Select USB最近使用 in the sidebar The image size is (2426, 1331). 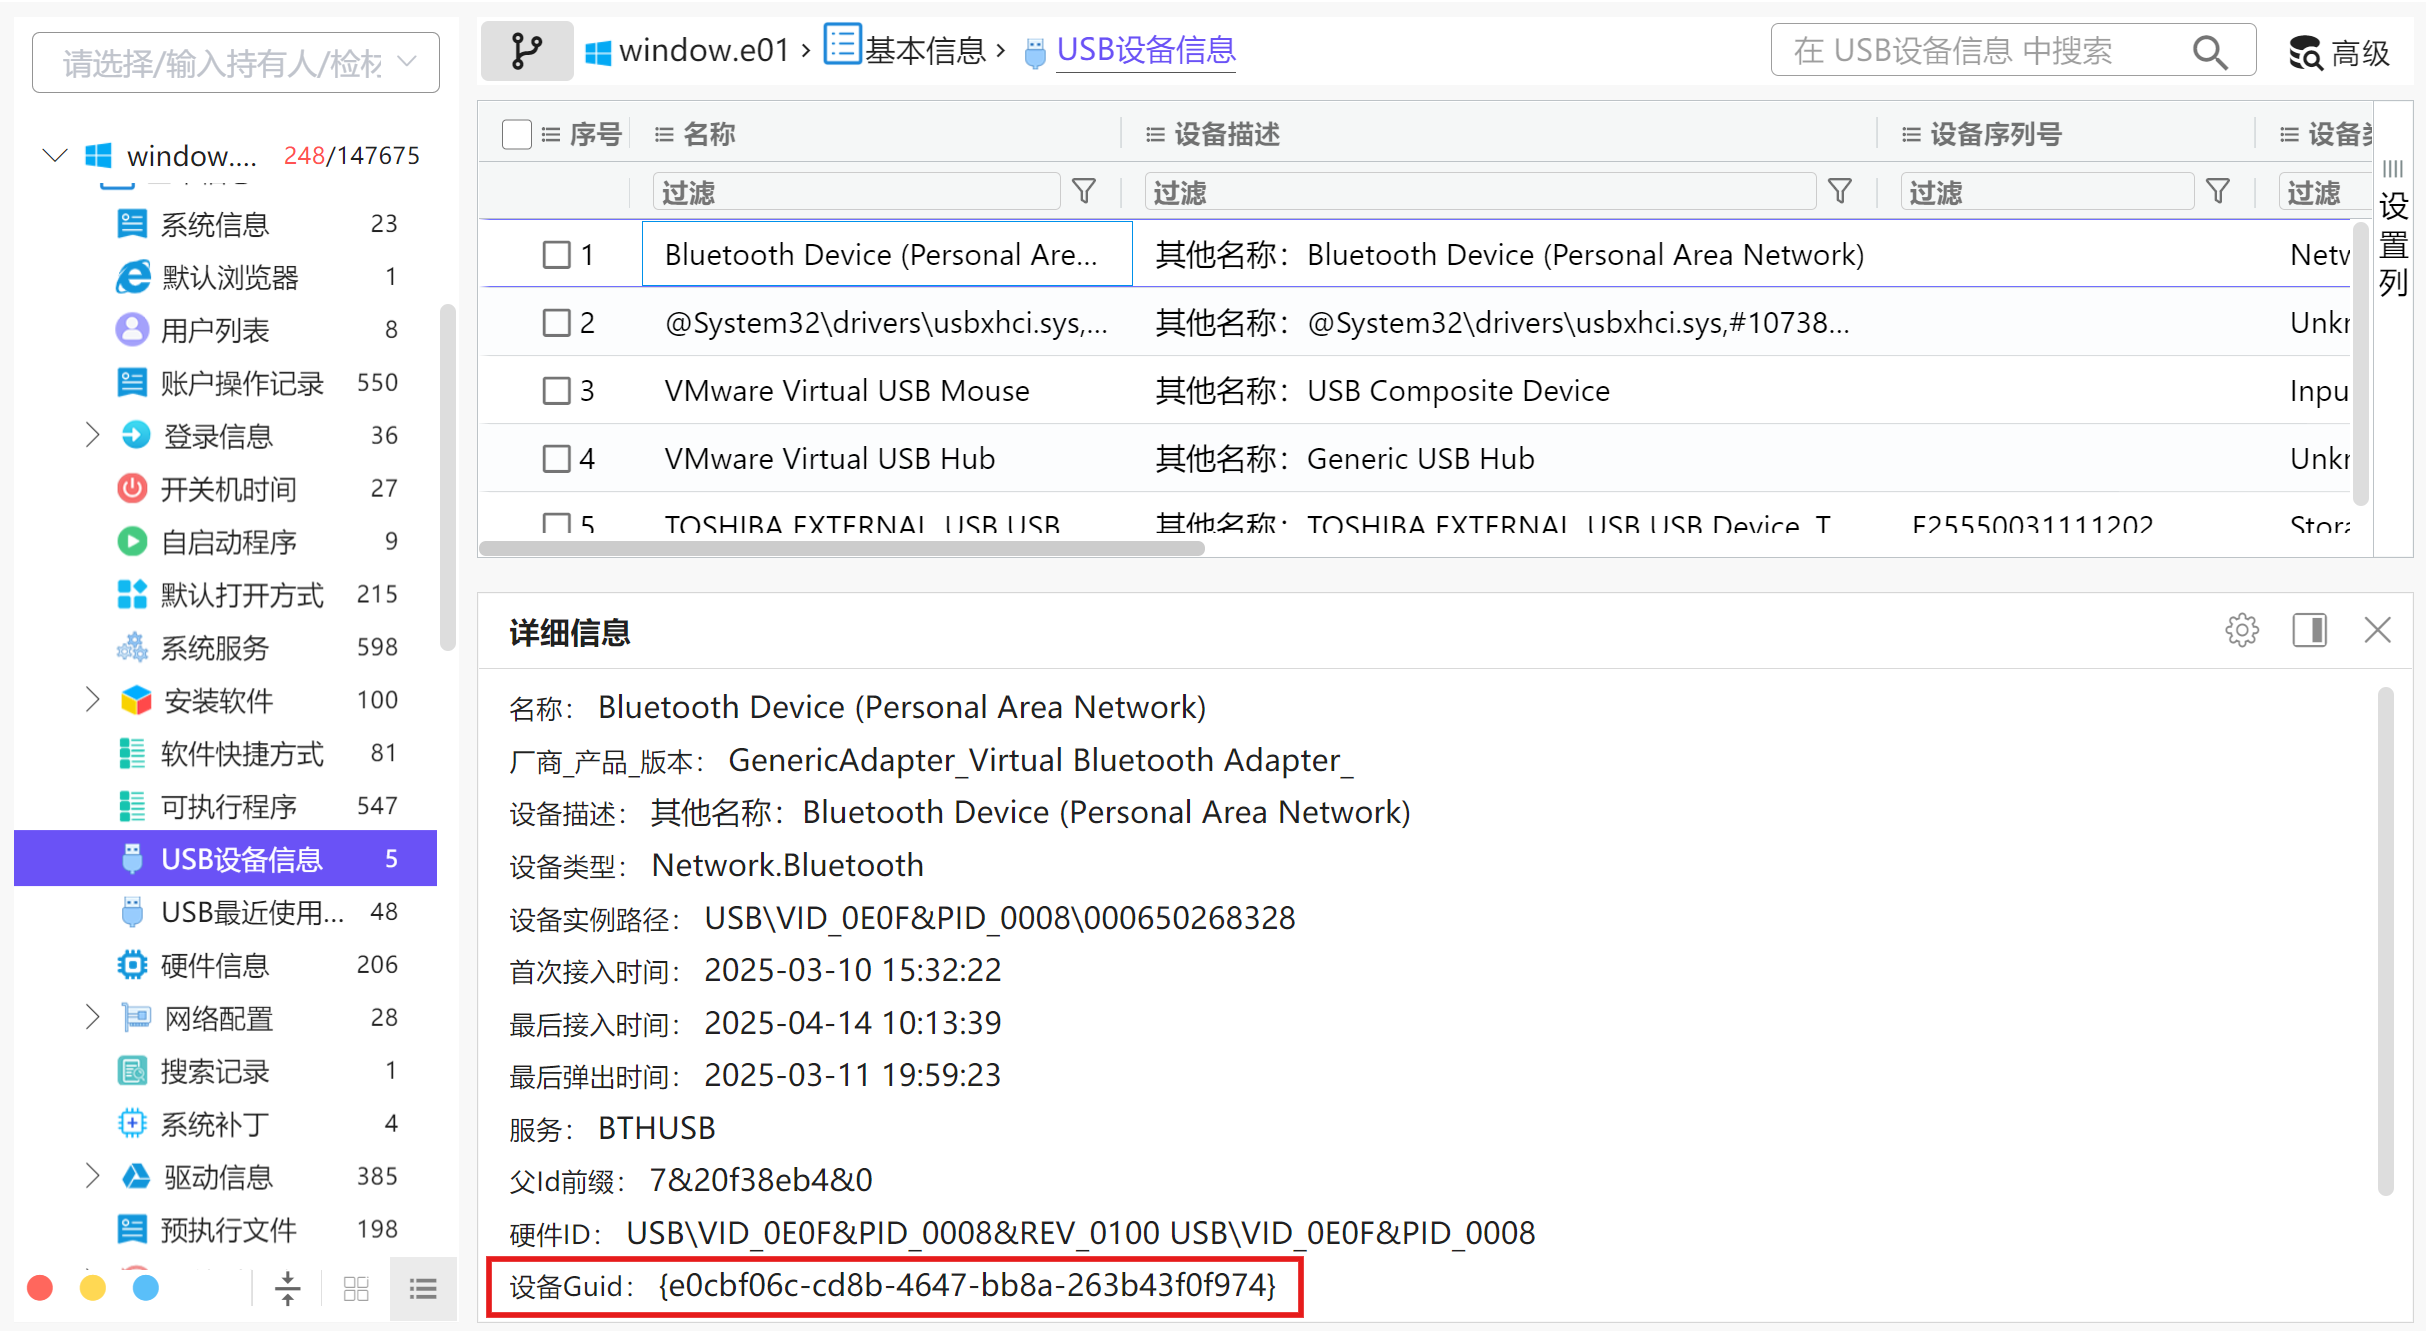coord(252,912)
